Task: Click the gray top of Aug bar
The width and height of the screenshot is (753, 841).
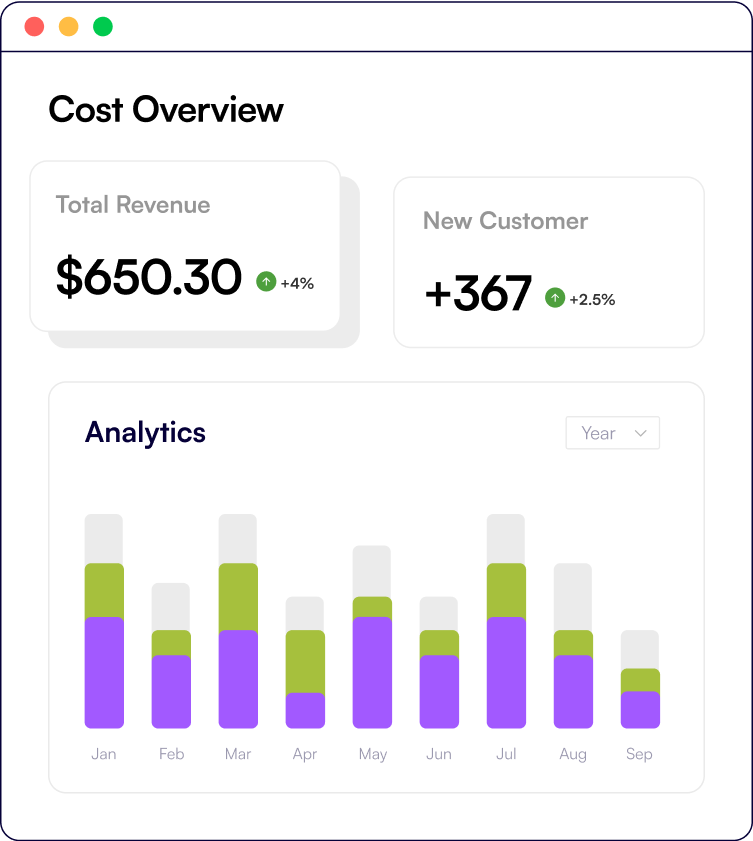Action: point(573,596)
